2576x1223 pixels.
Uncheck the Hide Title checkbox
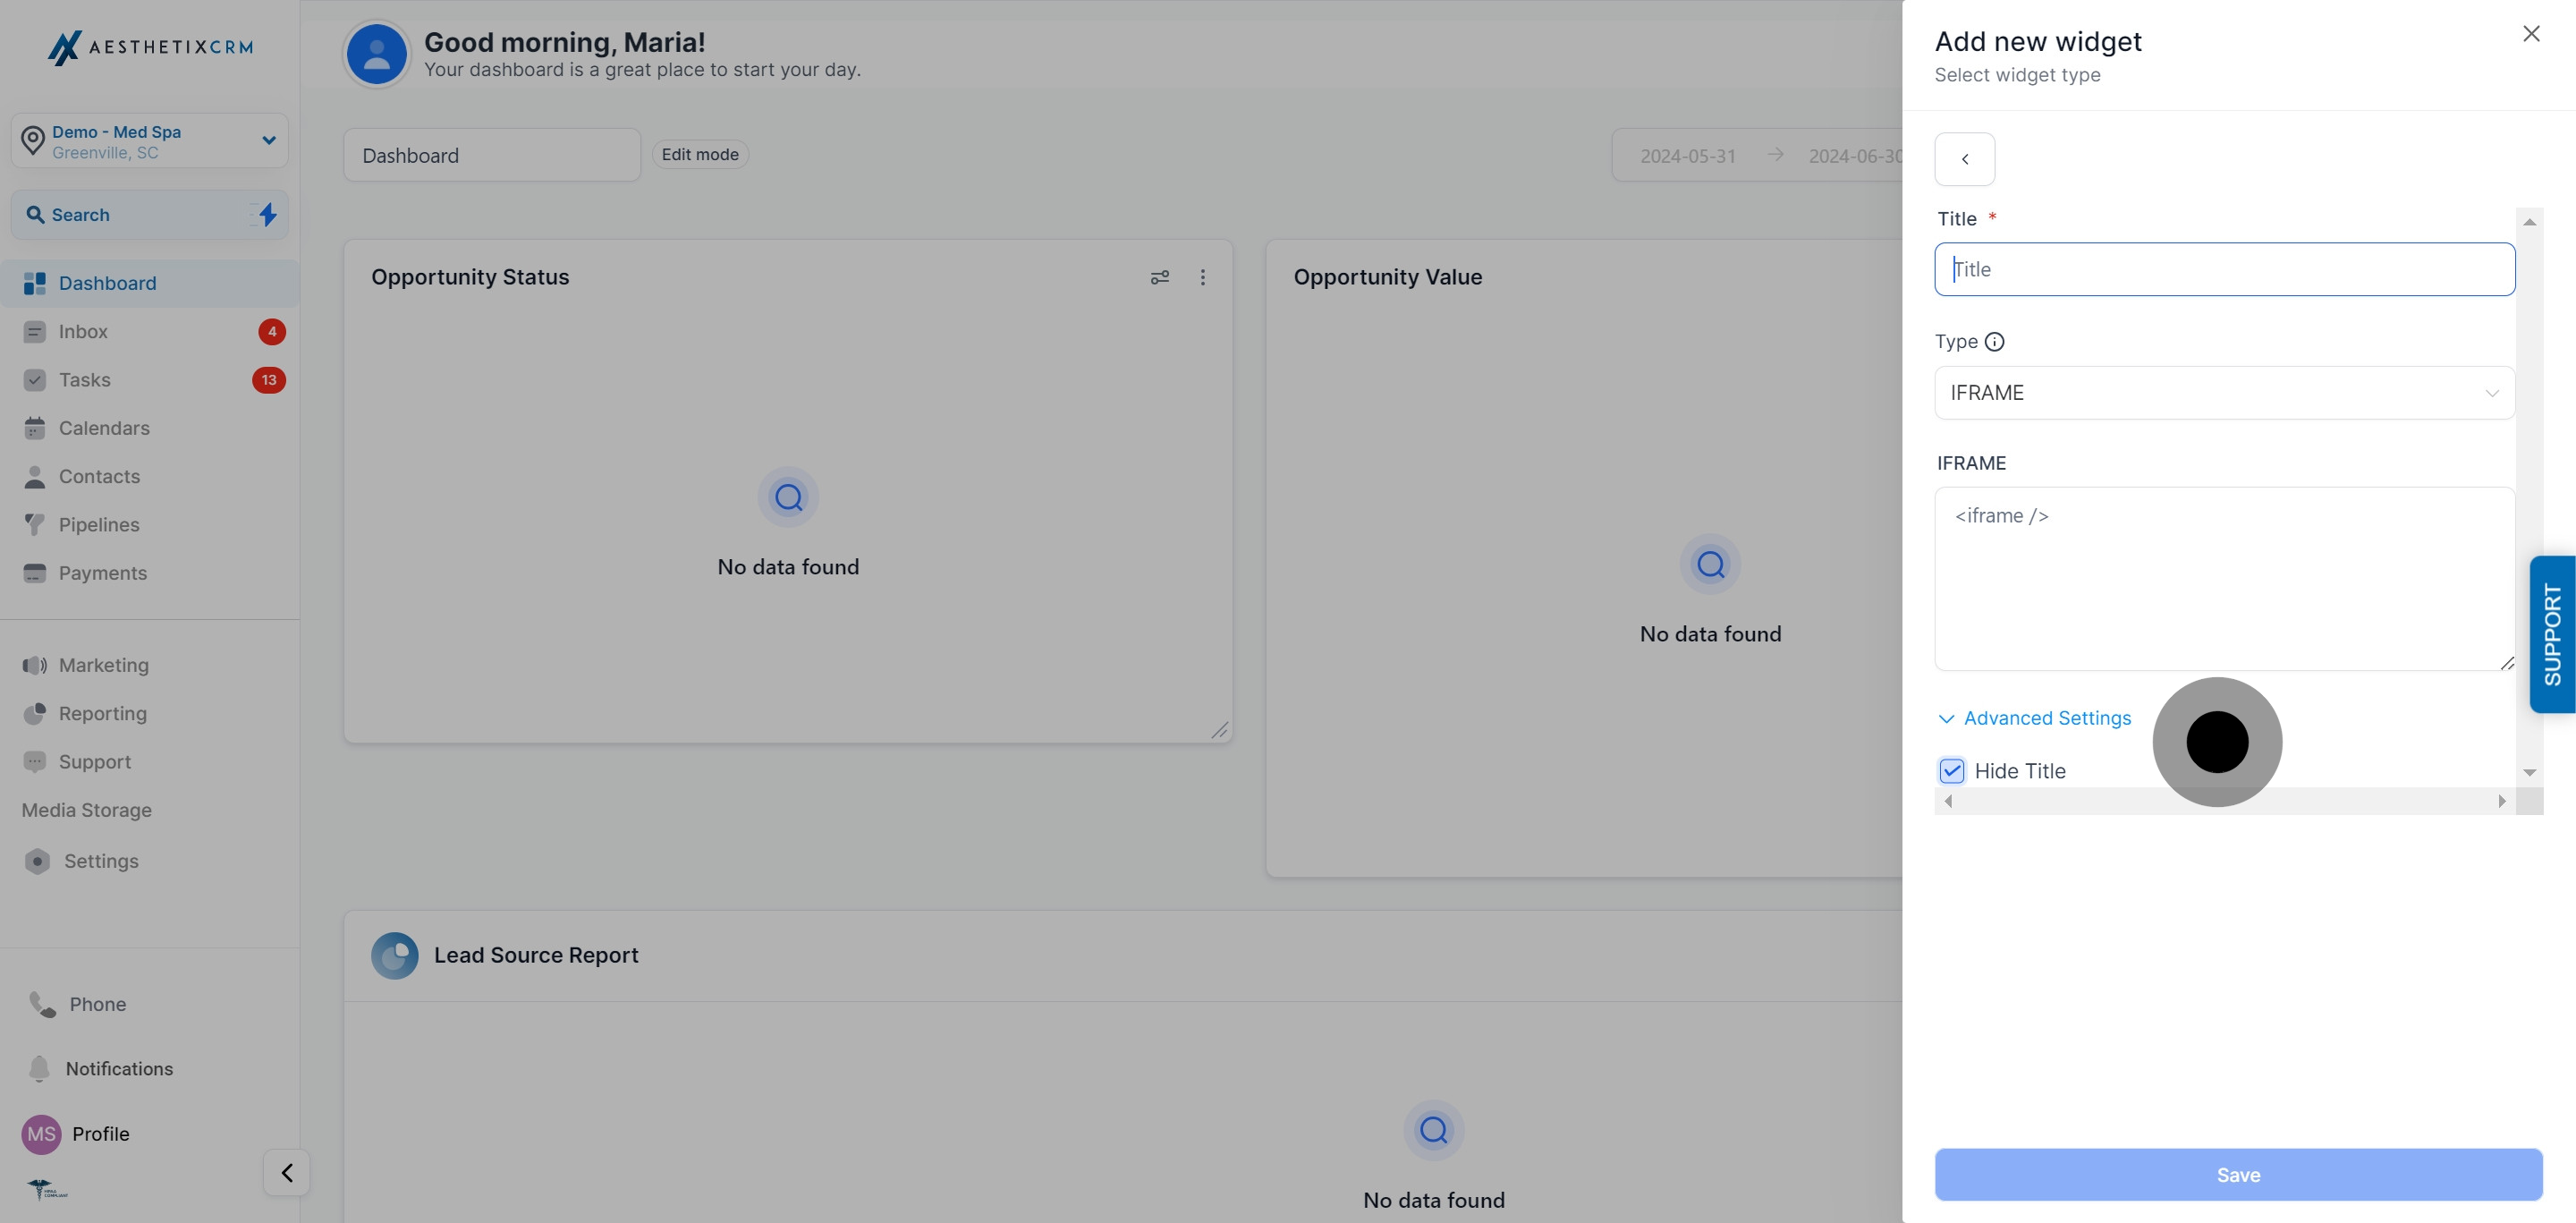pos(1951,771)
